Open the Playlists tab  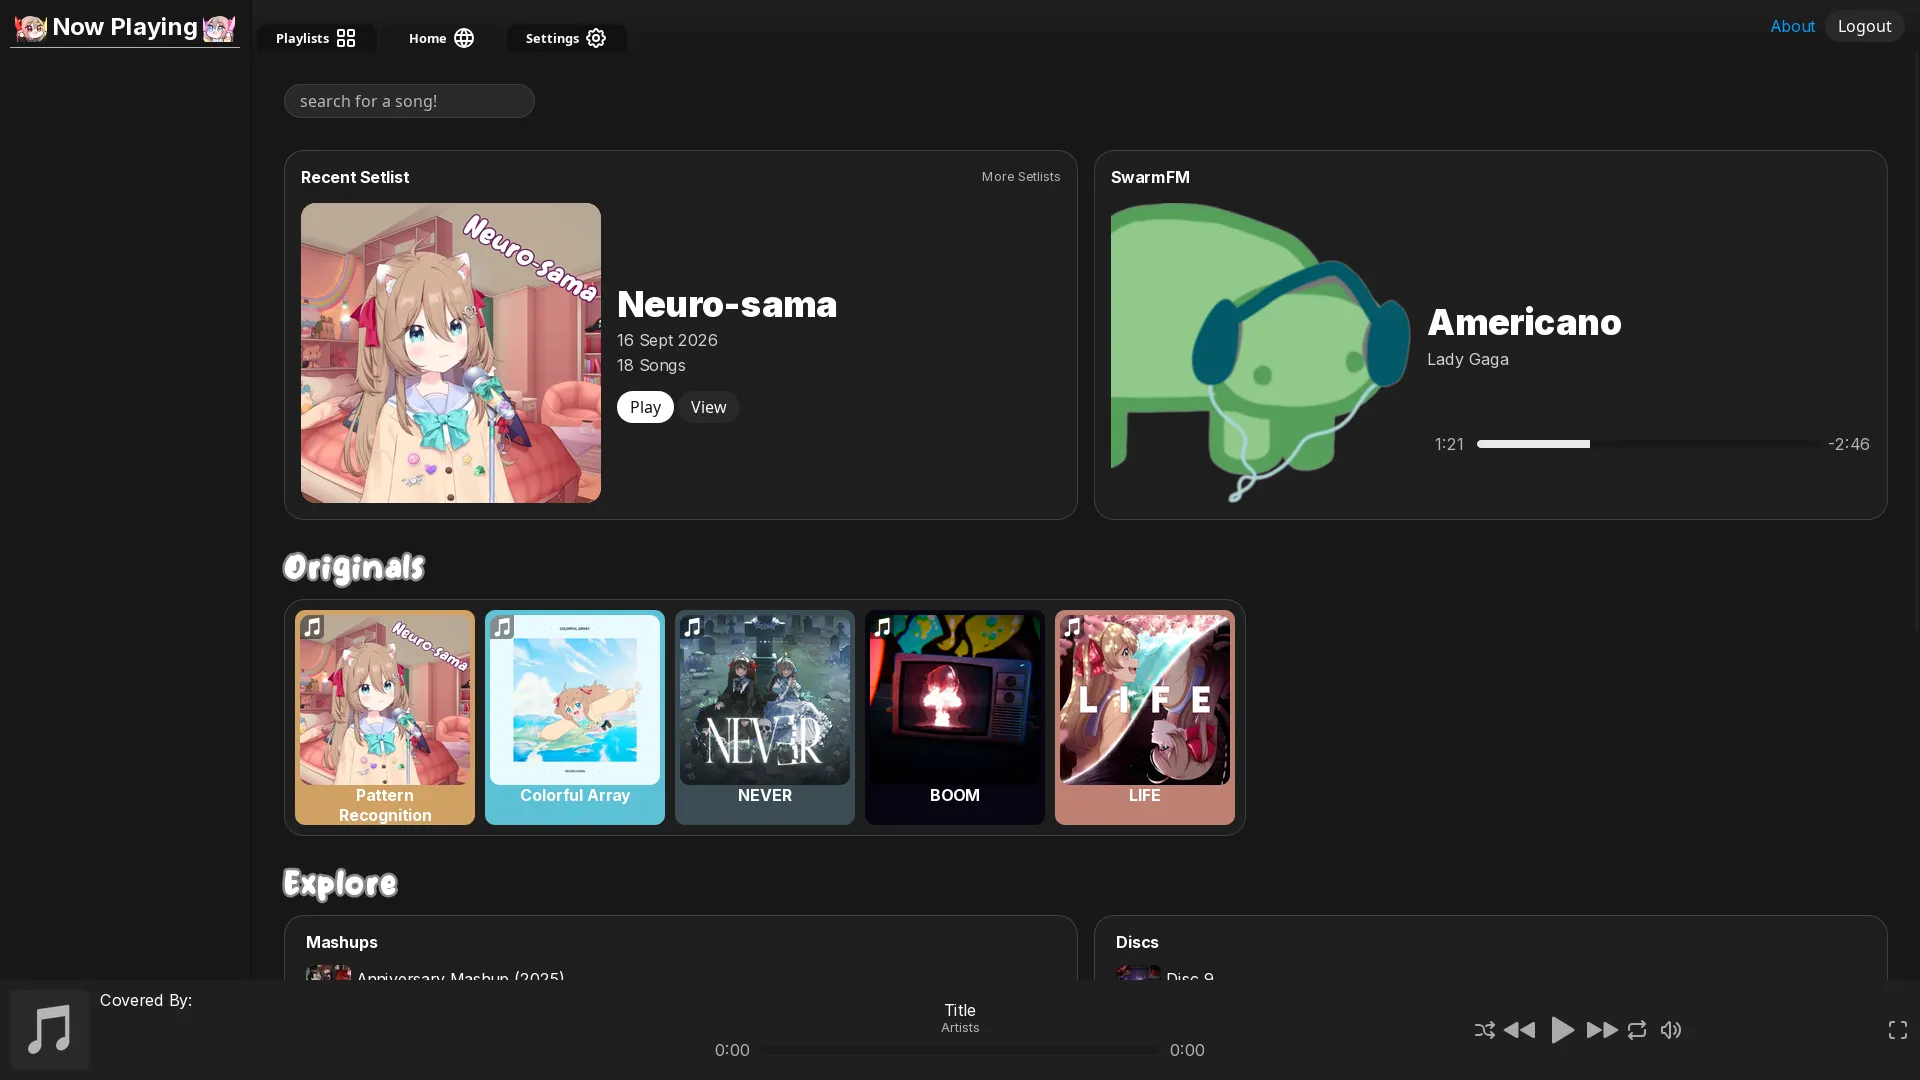click(x=316, y=38)
